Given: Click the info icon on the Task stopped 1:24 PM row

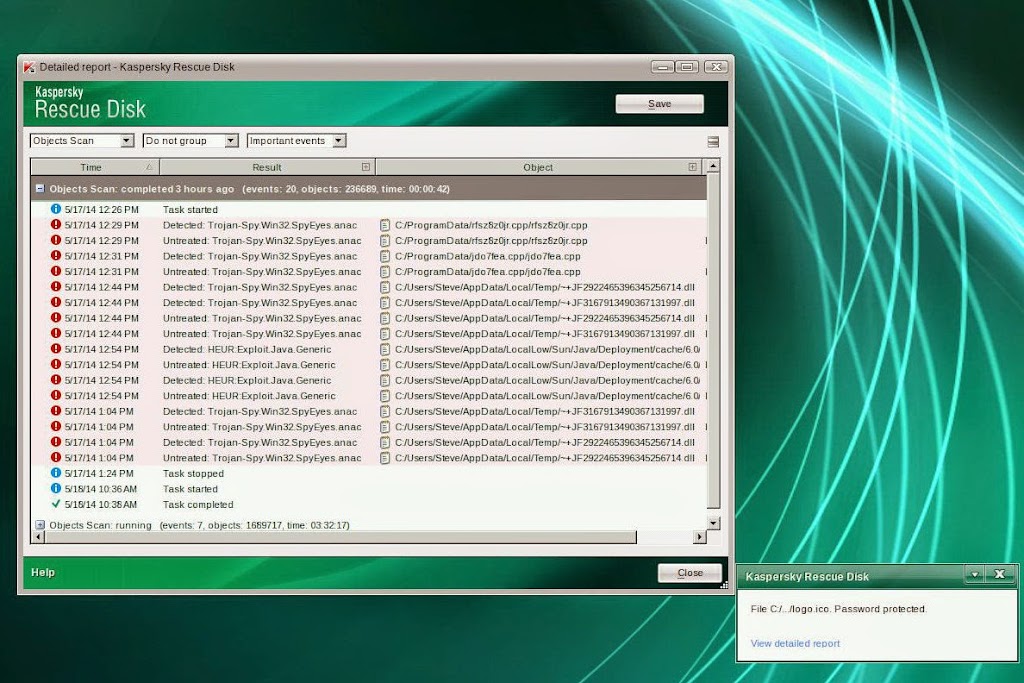Looking at the screenshot, I should coord(56,473).
